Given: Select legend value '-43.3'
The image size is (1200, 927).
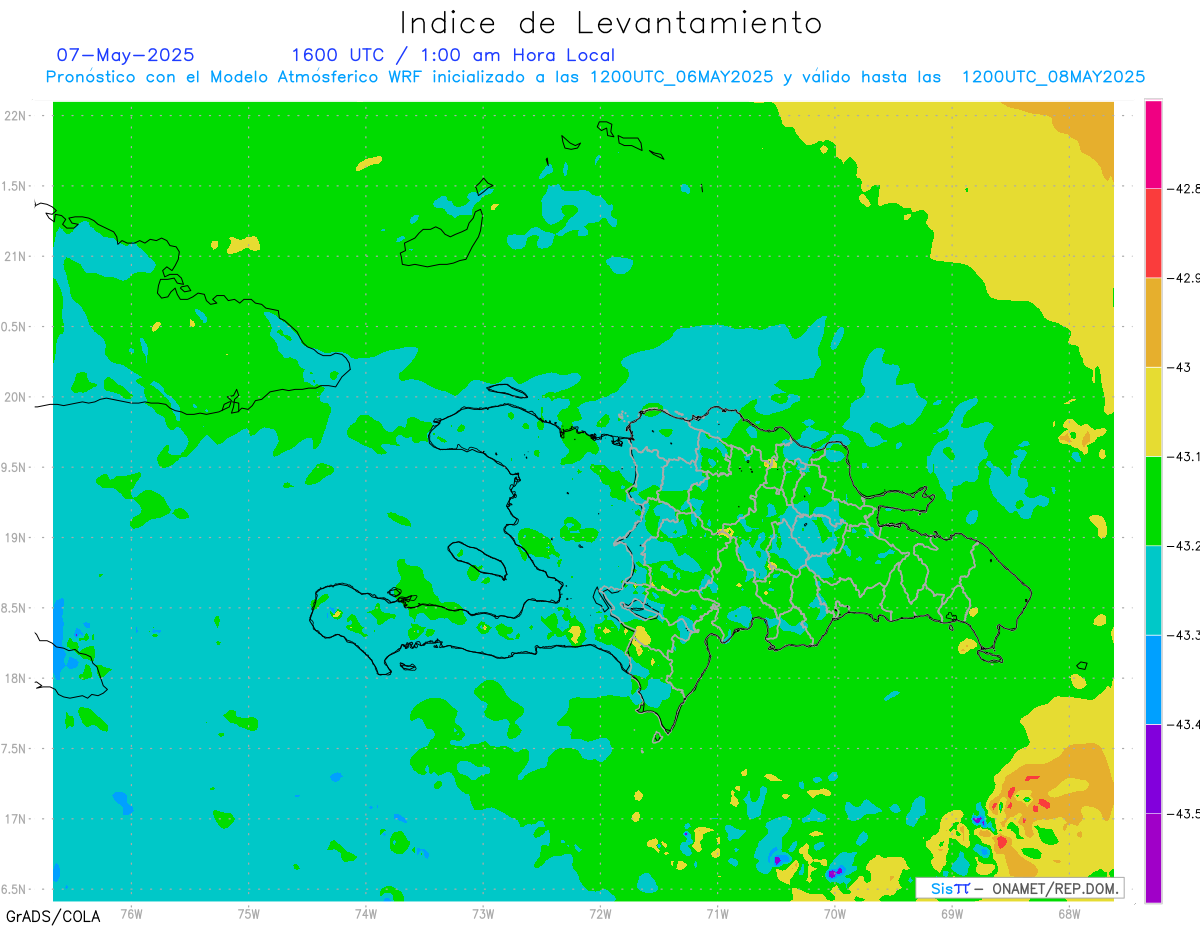Looking at the screenshot, I should [x=1185, y=635].
